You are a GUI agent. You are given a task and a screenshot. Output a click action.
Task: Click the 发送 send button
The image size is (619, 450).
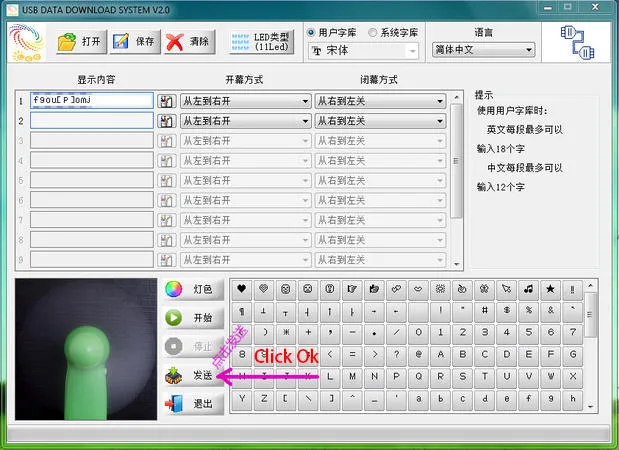pos(193,375)
